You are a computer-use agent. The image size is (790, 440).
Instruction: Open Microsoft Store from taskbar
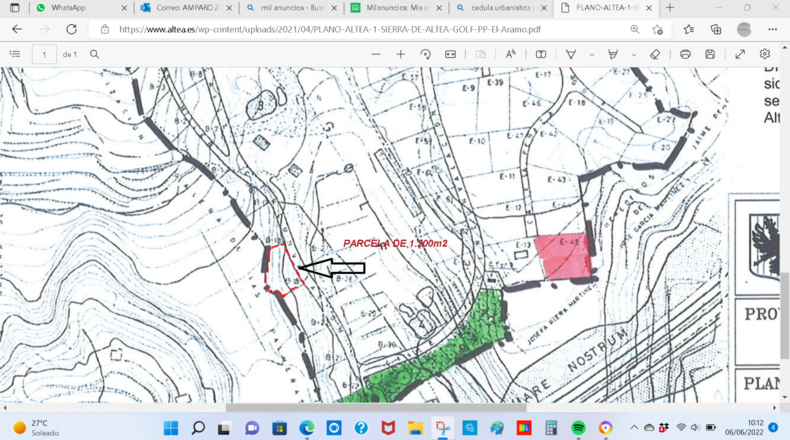click(x=279, y=428)
